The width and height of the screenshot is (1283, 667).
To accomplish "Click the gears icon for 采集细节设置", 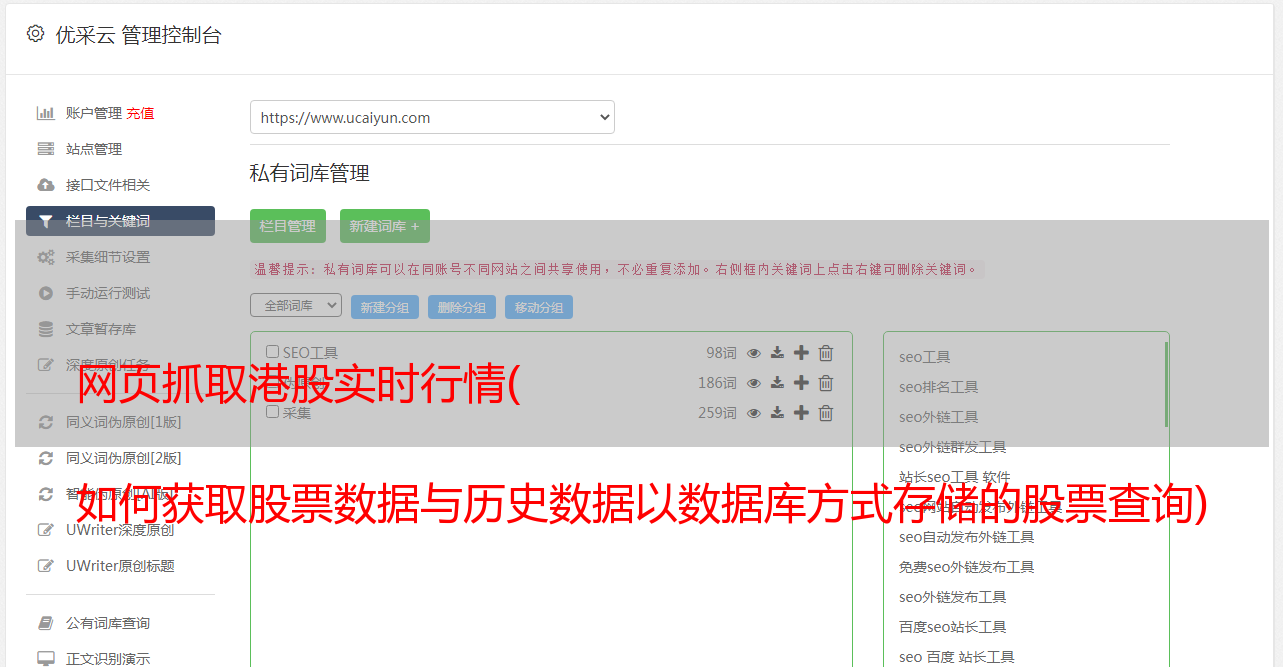I will [45, 257].
